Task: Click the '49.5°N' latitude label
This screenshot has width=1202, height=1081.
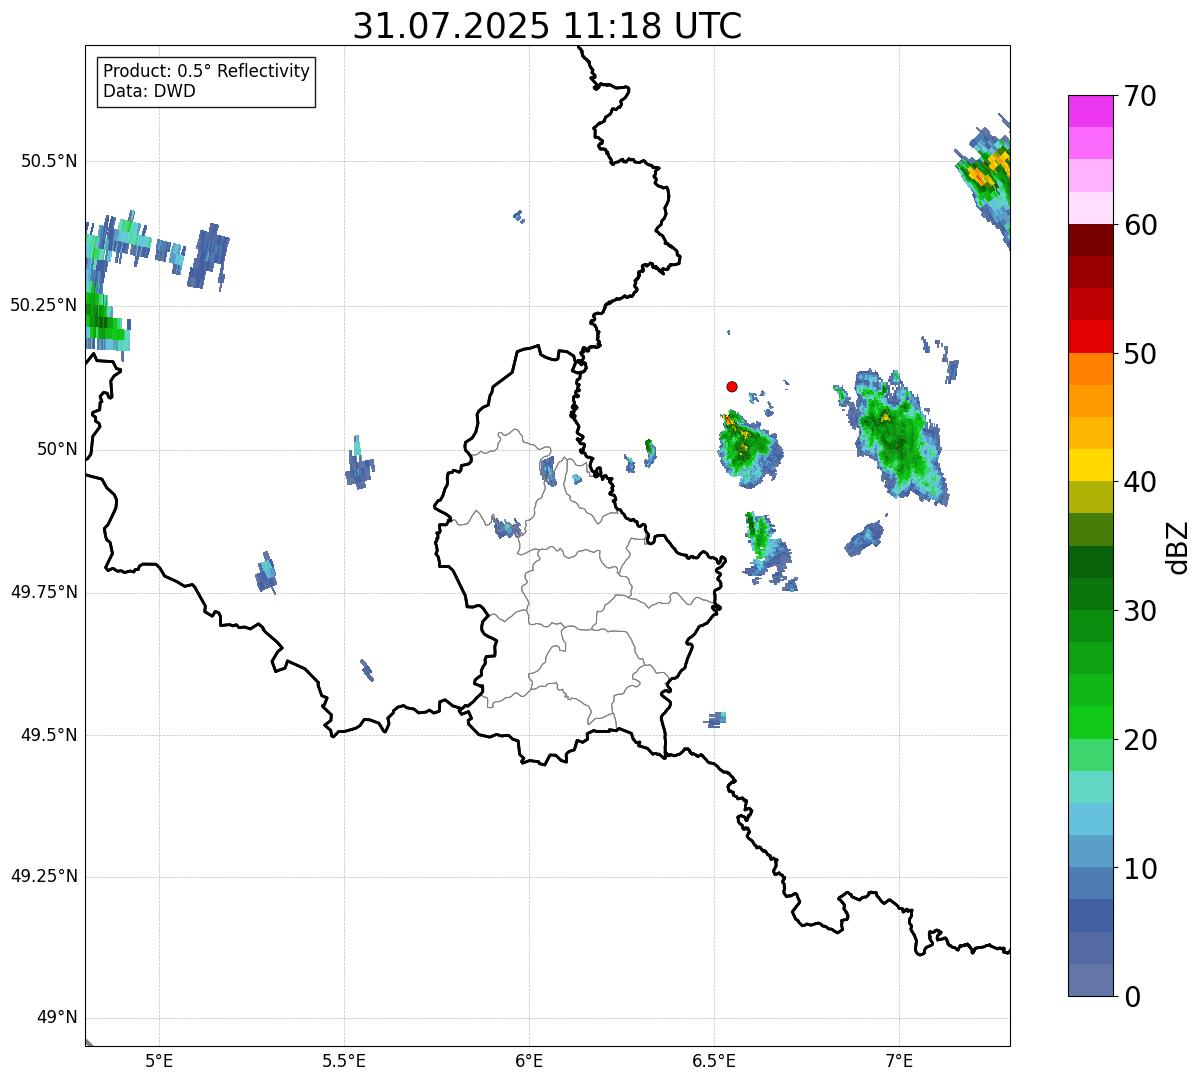Action: point(49,735)
